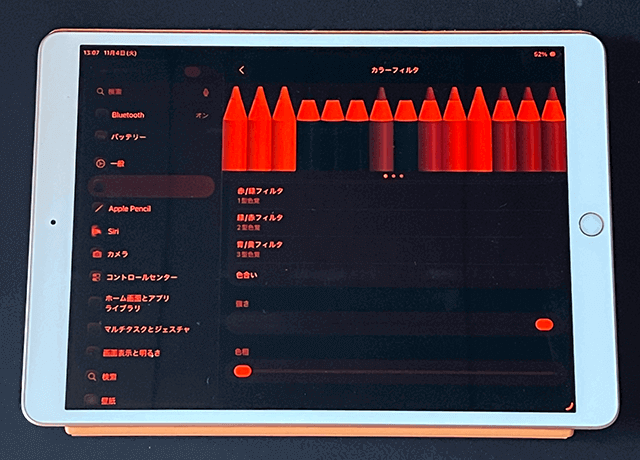Viewport: 640px width, 460px height.
Task: Open マルチタスクとジェスチャ settings
Action: point(149,329)
